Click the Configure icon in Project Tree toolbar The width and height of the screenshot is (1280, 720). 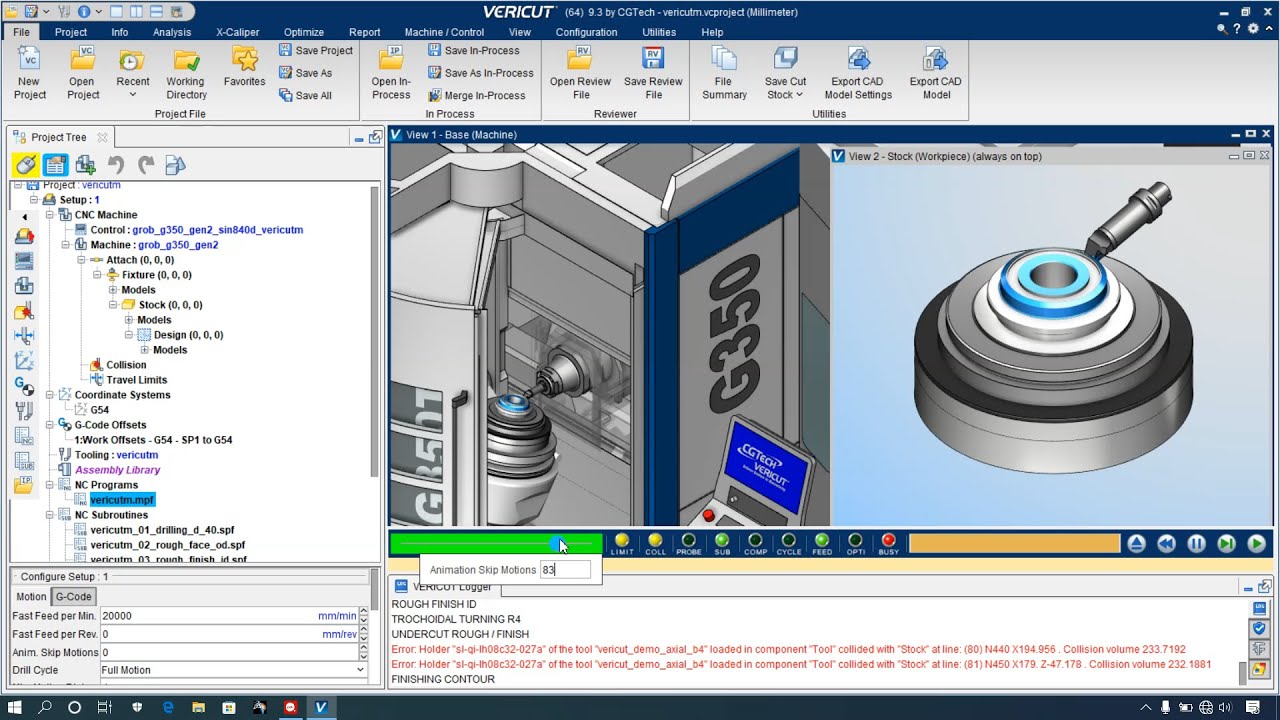(x=55, y=165)
